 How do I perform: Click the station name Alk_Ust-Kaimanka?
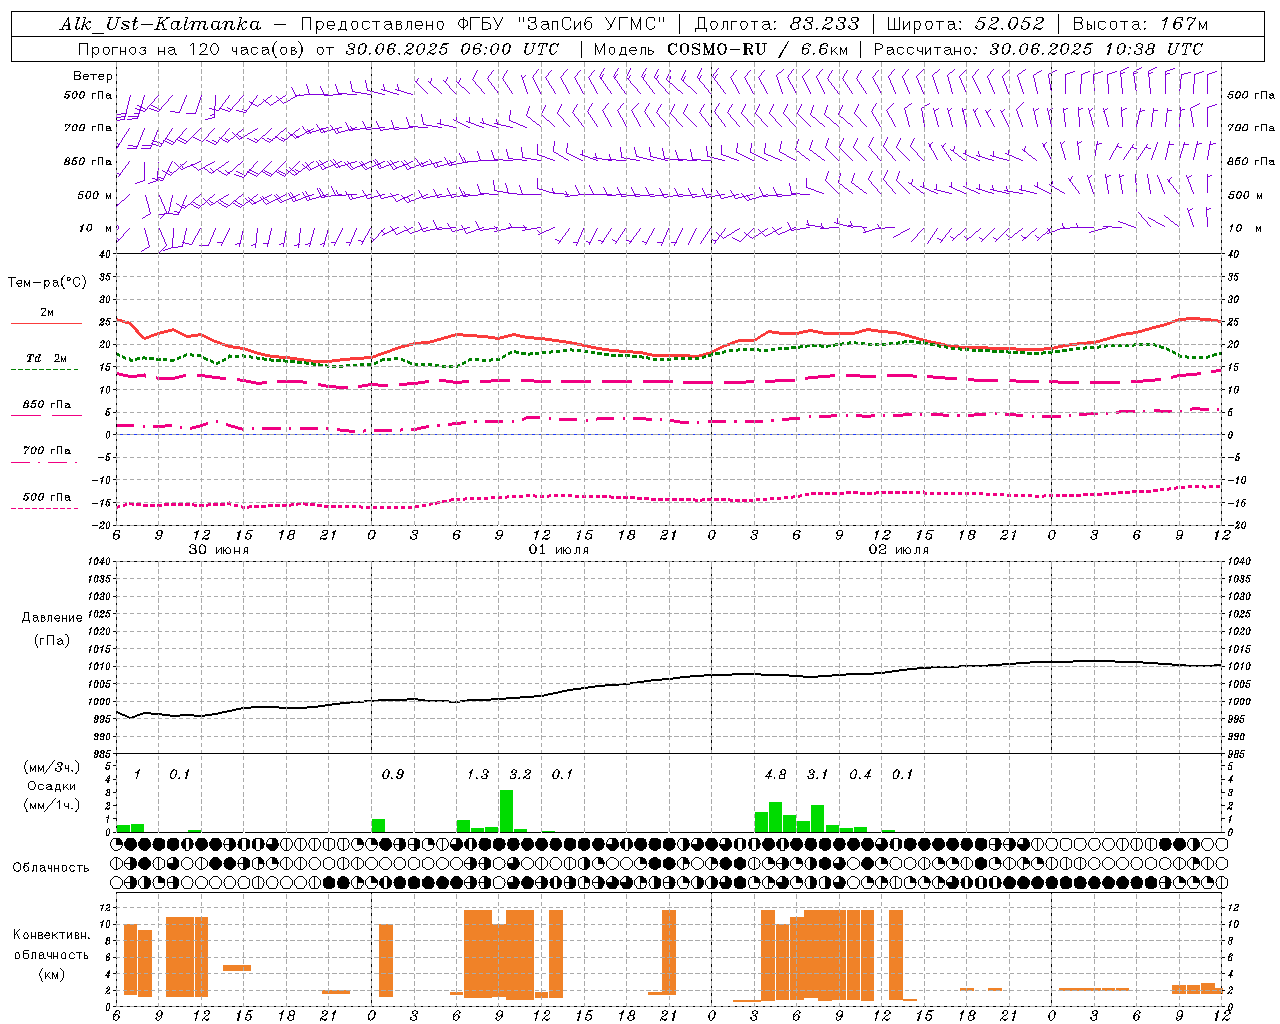160,24
